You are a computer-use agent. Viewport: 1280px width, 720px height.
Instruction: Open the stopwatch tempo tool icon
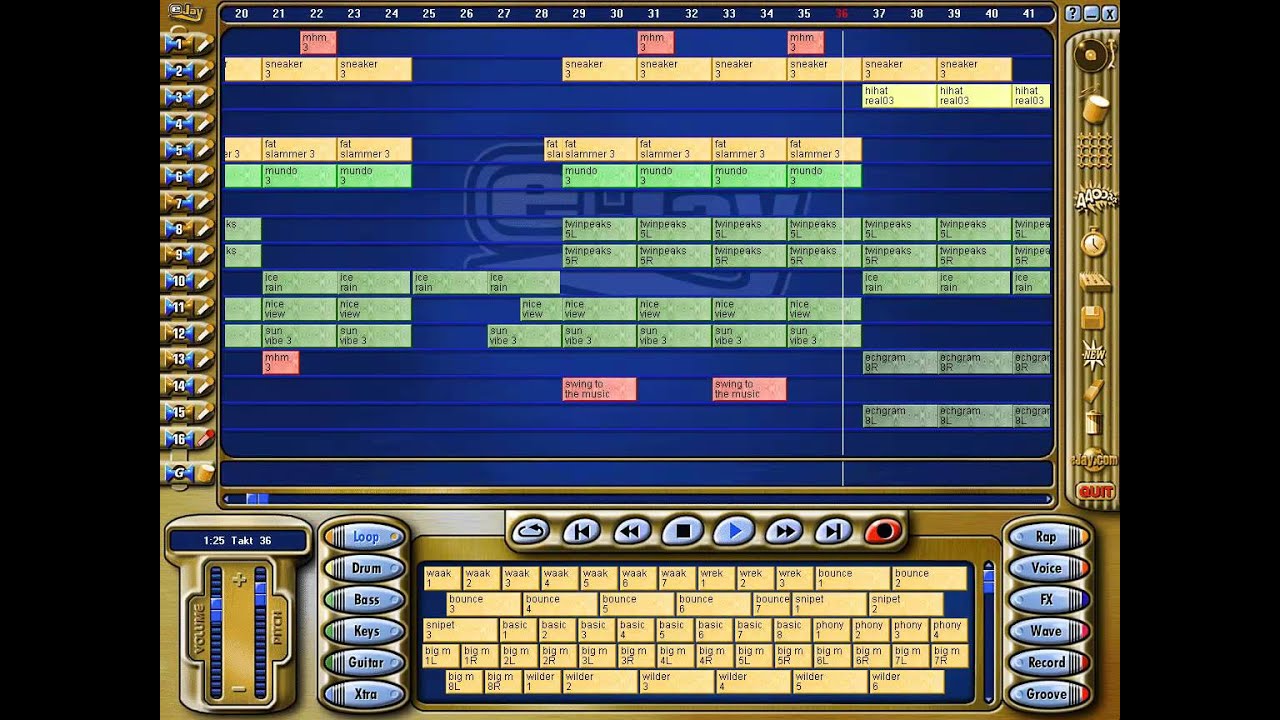1093,241
